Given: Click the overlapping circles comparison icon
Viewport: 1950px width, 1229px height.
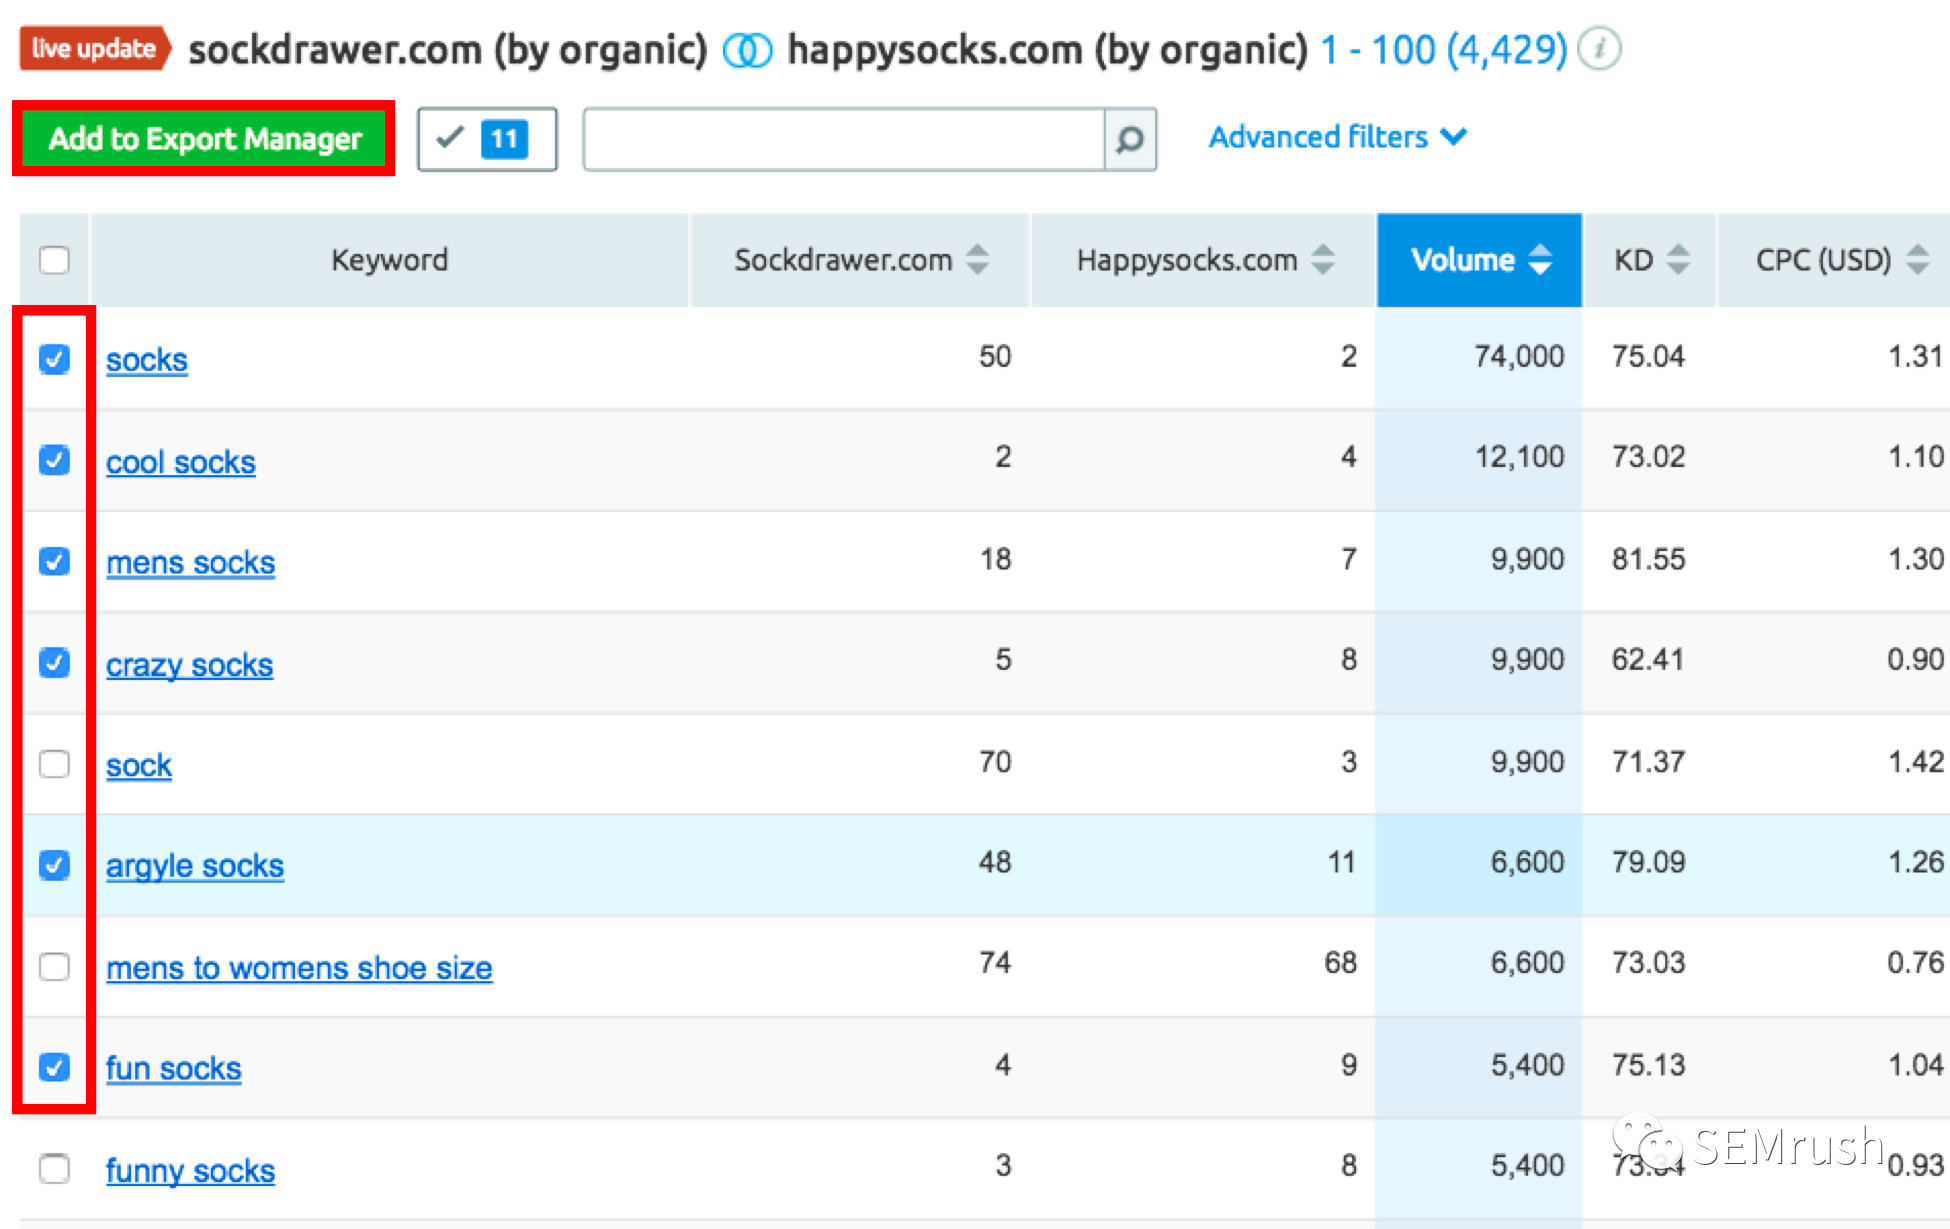Looking at the screenshot, I should [747, 50].
